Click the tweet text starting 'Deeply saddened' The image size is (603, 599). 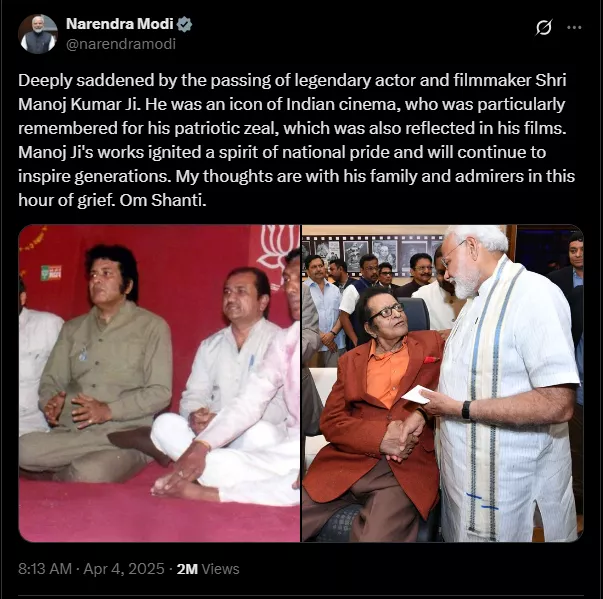(297, 140)
